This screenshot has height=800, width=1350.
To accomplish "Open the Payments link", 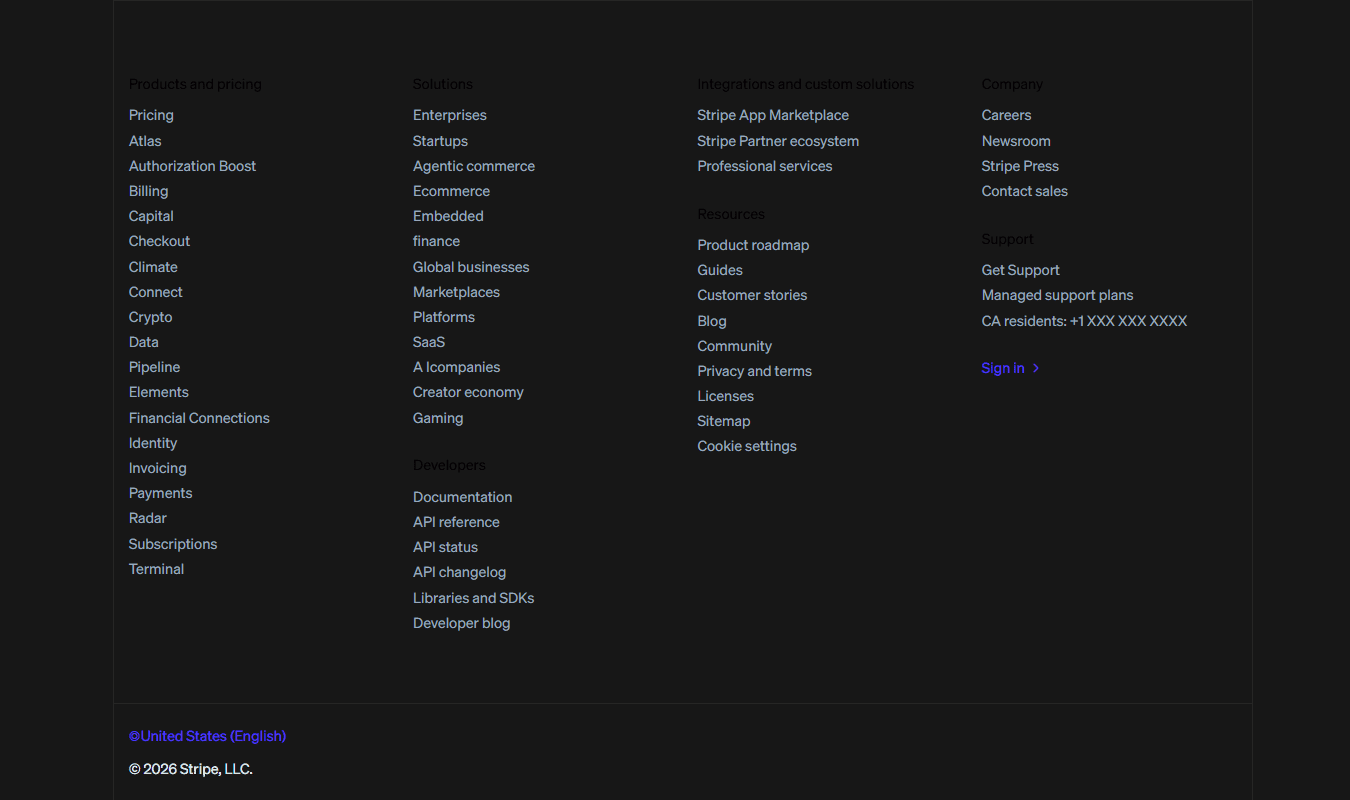I will [160, 493].
